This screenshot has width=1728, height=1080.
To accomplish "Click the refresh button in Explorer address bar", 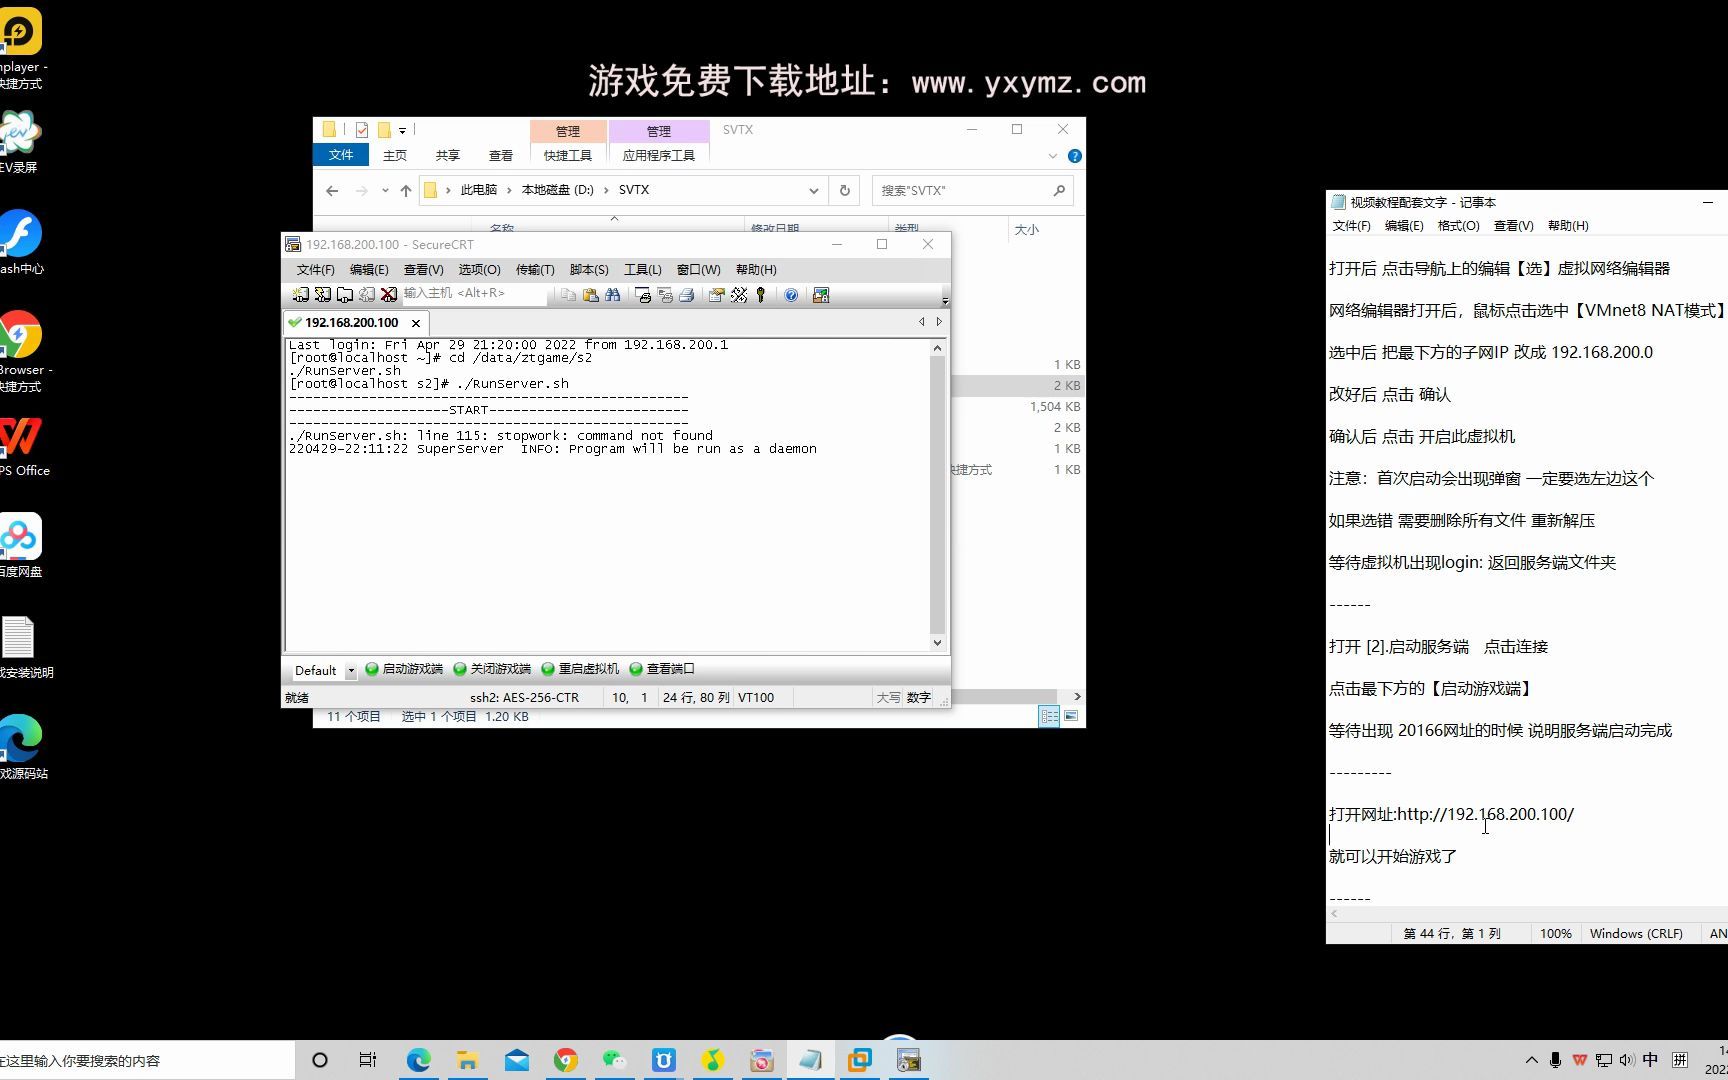I will point(845,190).
